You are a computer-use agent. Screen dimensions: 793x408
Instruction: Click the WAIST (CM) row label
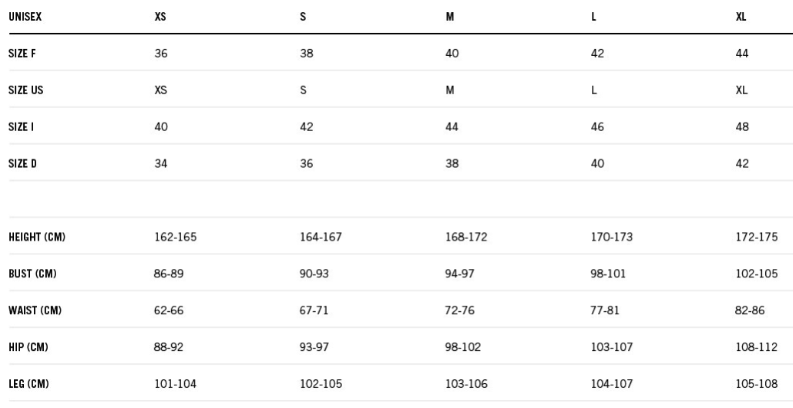(35, 310)
